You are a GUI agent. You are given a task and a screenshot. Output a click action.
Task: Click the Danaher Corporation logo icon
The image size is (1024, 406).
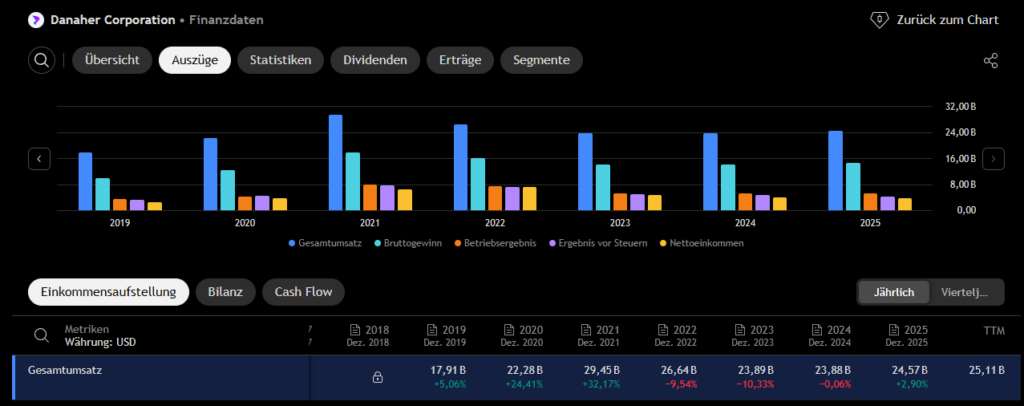(x=35, y=20)
